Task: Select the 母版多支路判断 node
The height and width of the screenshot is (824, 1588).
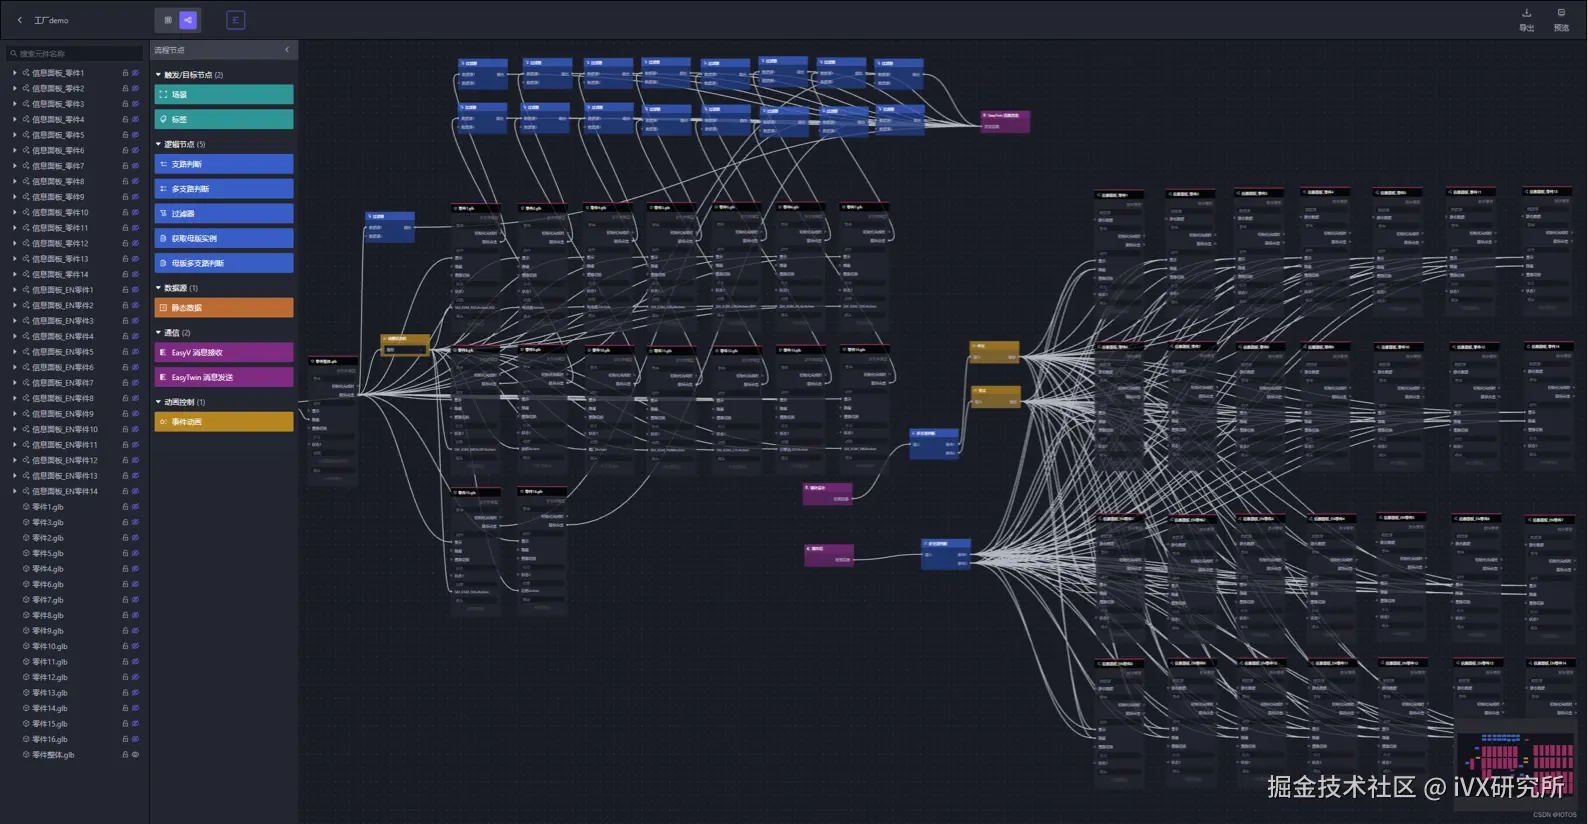Action: tap(224, 263)
